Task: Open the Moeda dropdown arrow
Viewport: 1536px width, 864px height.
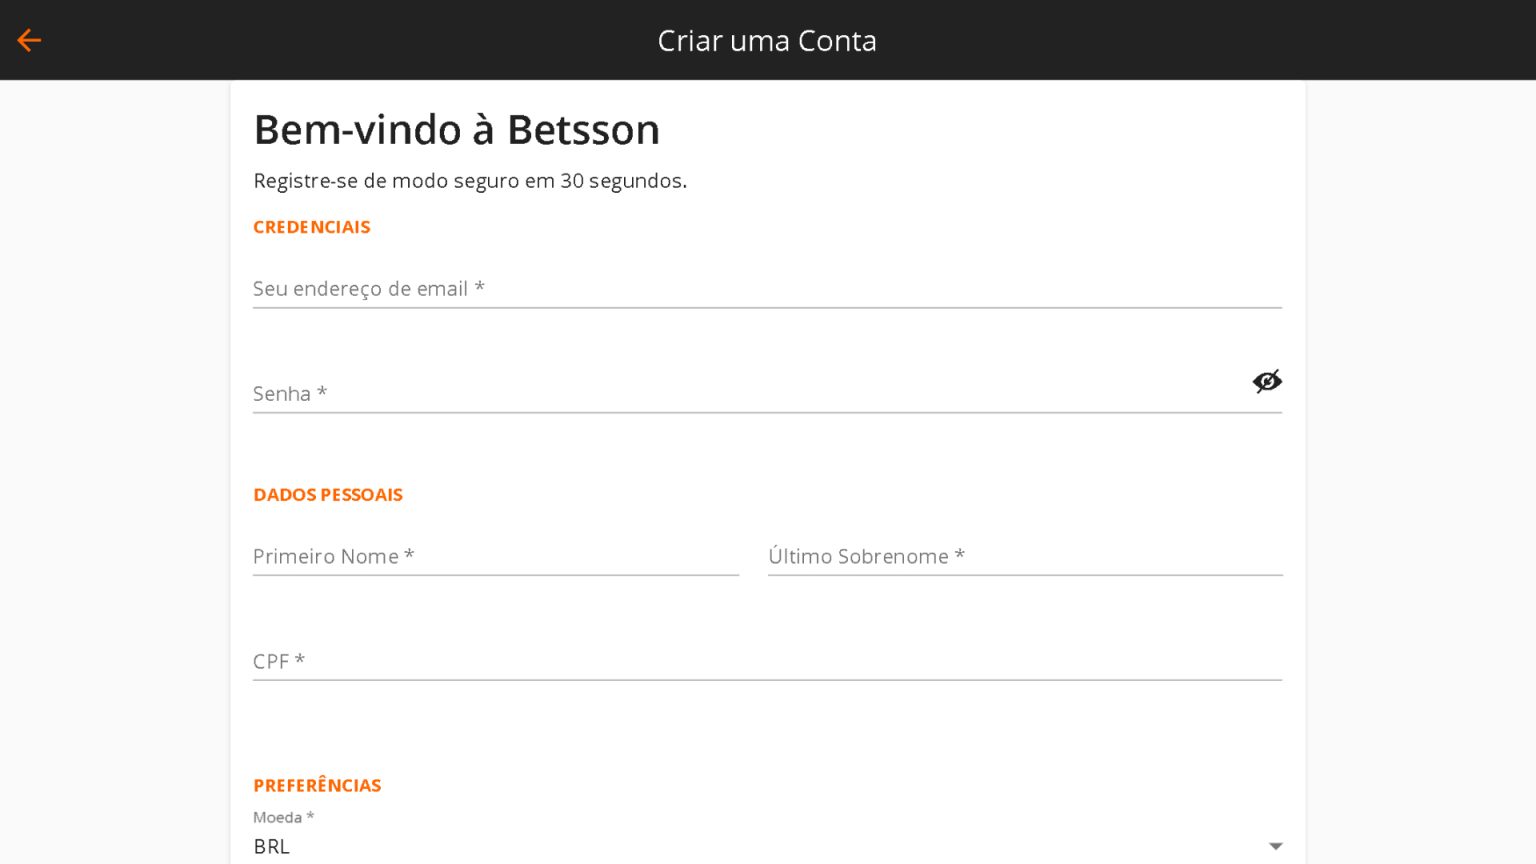Action: click(x=1275, y=846)
